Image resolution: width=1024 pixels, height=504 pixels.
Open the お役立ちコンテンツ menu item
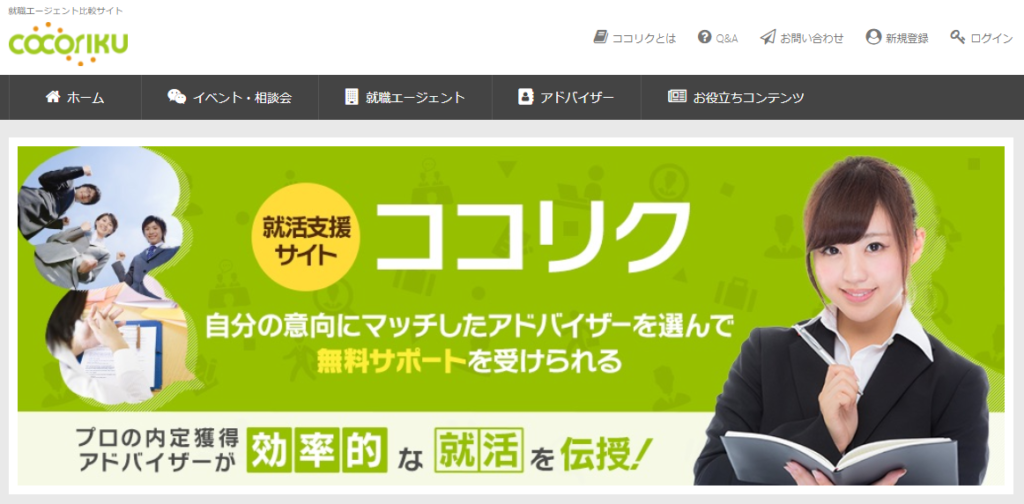736,97
